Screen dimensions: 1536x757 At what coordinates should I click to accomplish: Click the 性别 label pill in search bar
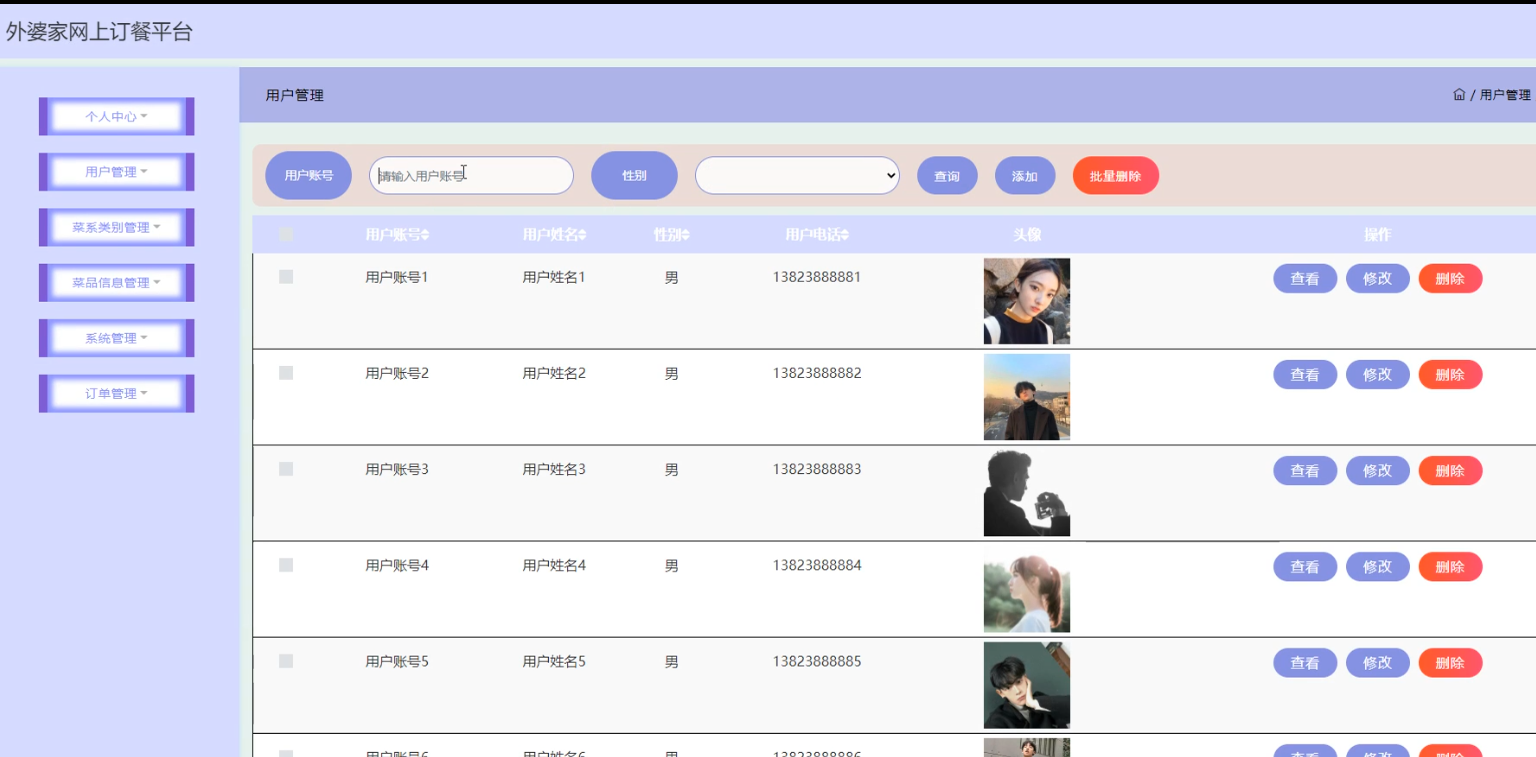(634, 175)
